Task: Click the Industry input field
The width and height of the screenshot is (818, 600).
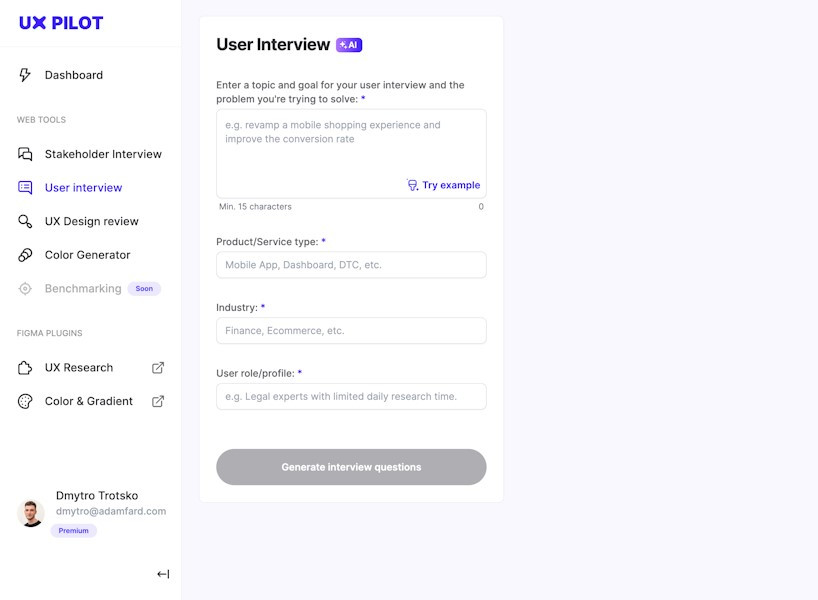Action: pos(351,331)
